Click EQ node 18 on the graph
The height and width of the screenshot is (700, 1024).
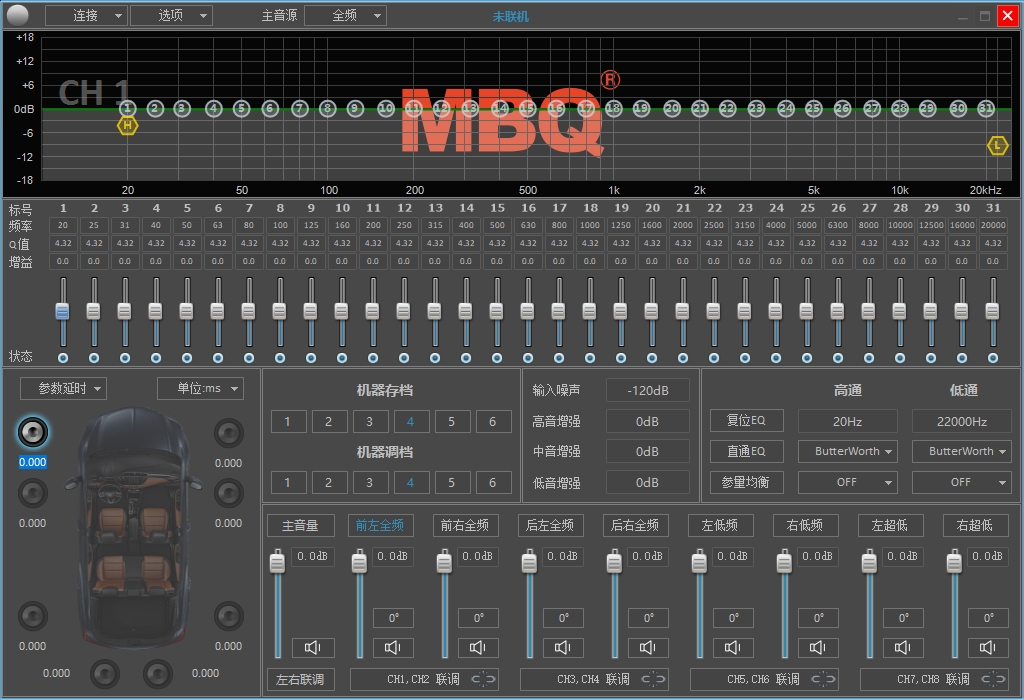pyautogui.click(x=613, y=108)
